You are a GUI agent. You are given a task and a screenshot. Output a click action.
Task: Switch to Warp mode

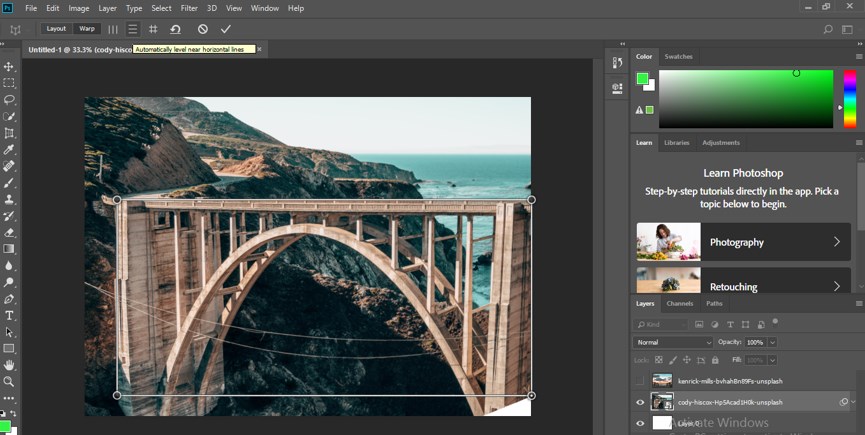(87, 29)
